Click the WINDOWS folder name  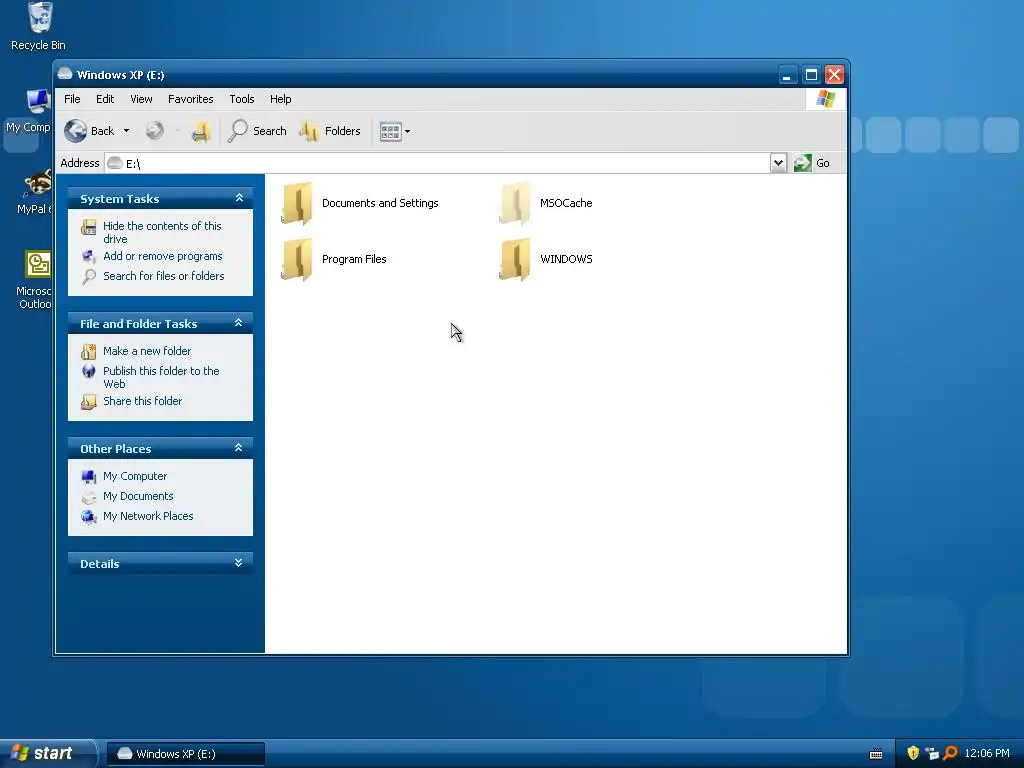(x=566, y=259)
